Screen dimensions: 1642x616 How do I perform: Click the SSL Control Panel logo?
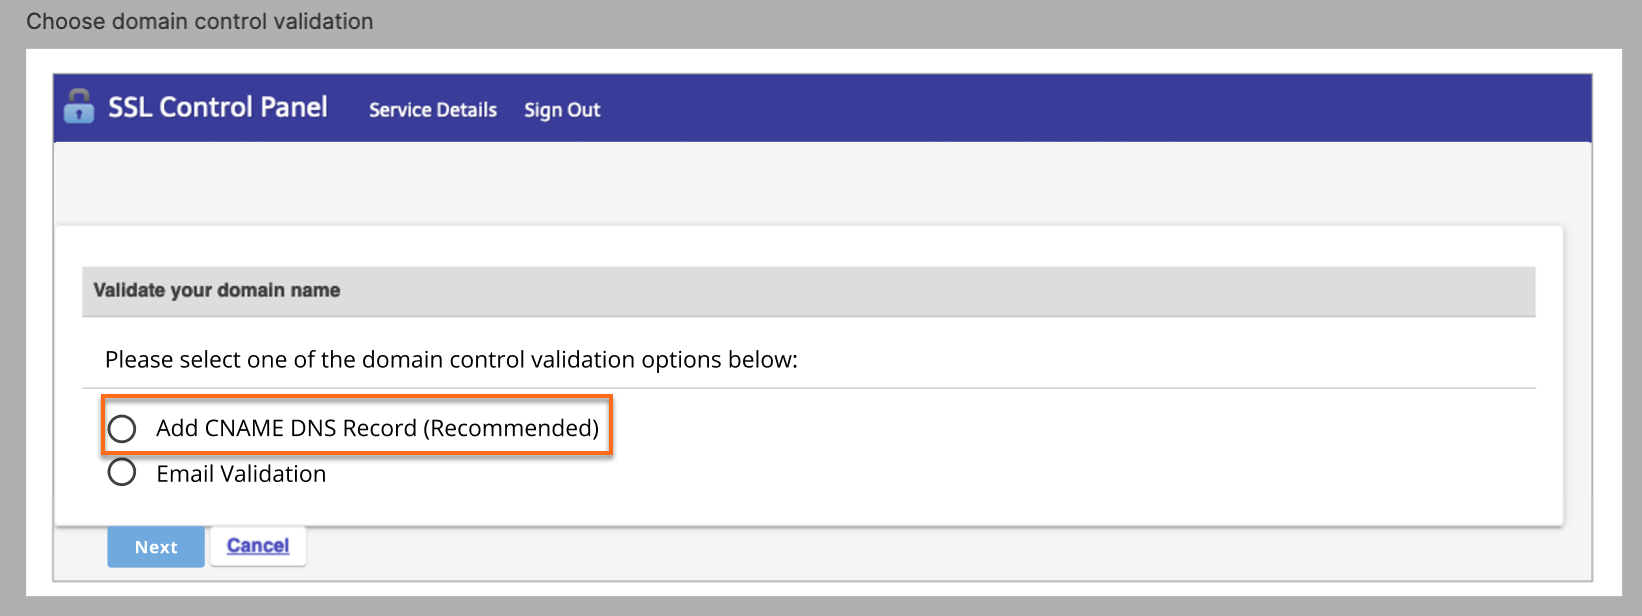[x=197, y=107]
